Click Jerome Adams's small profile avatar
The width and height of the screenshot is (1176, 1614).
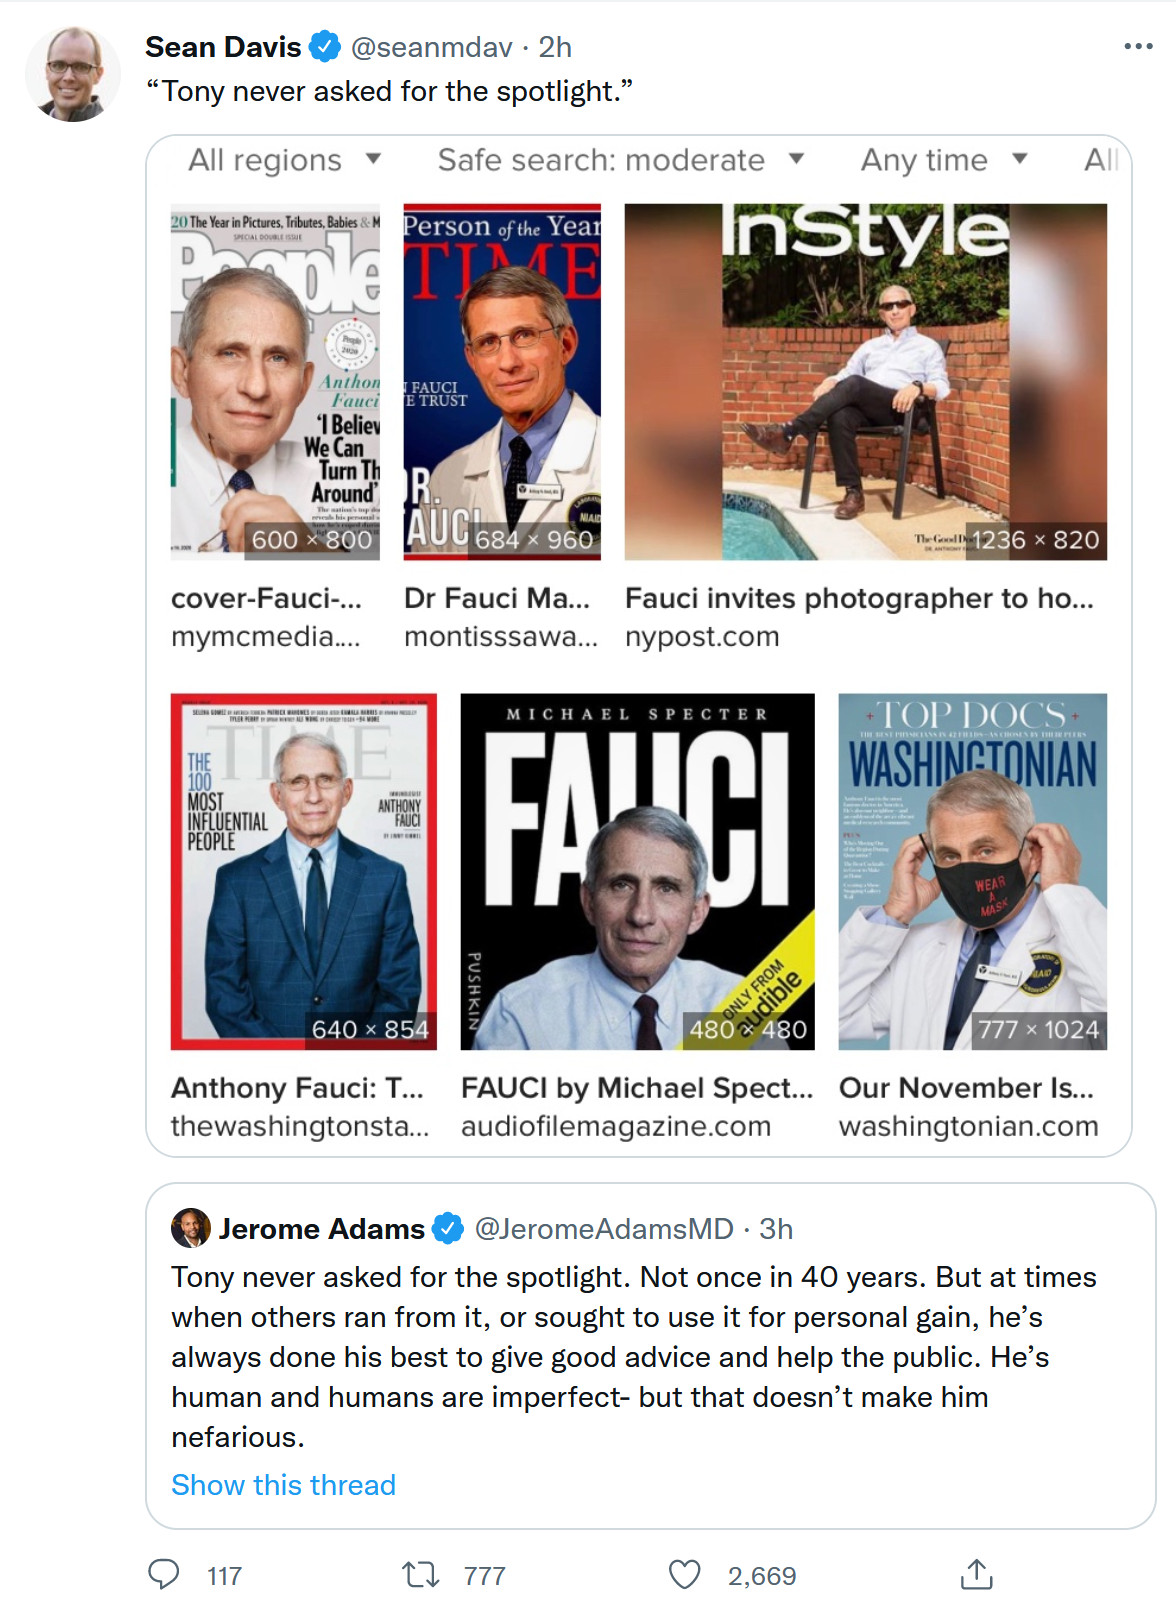[190, 1228]
